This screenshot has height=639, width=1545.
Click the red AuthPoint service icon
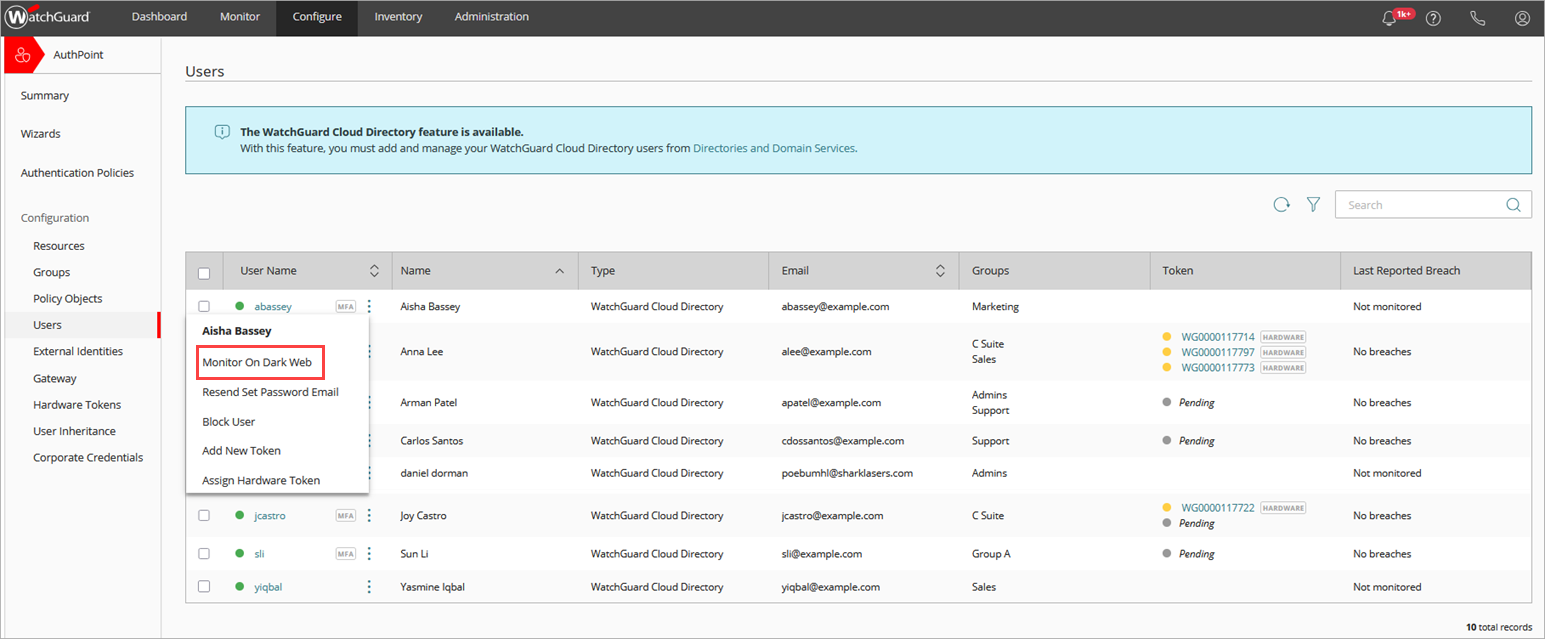pos(22,55)
